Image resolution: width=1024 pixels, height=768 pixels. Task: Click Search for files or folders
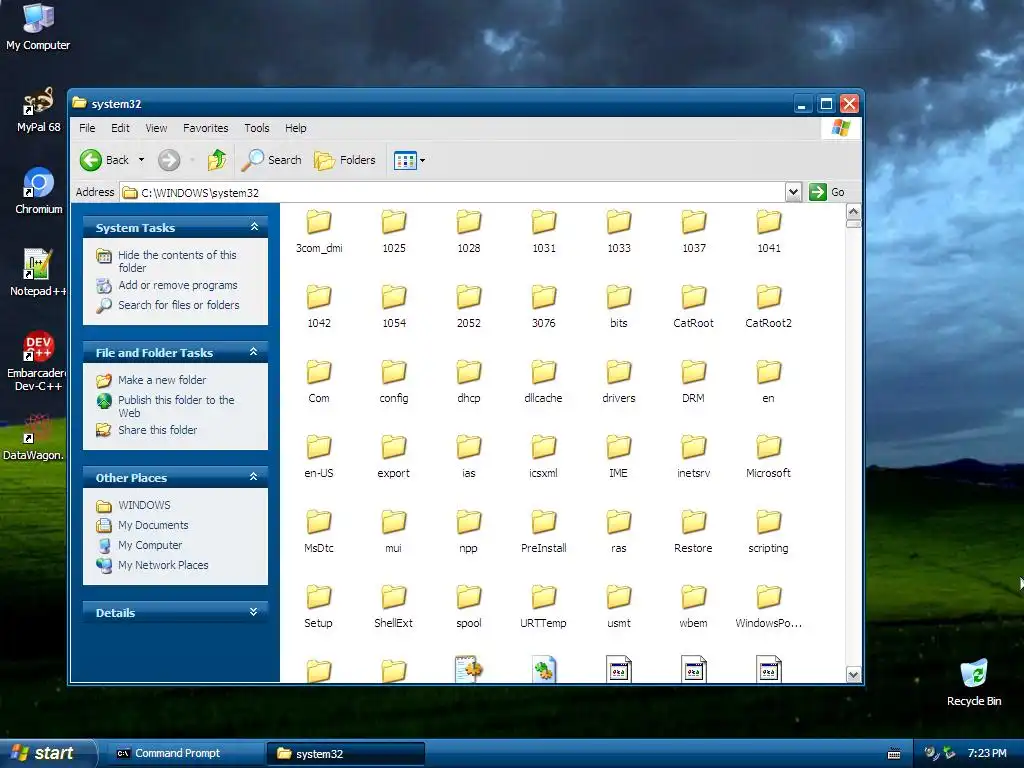click(x=178, y=305)
